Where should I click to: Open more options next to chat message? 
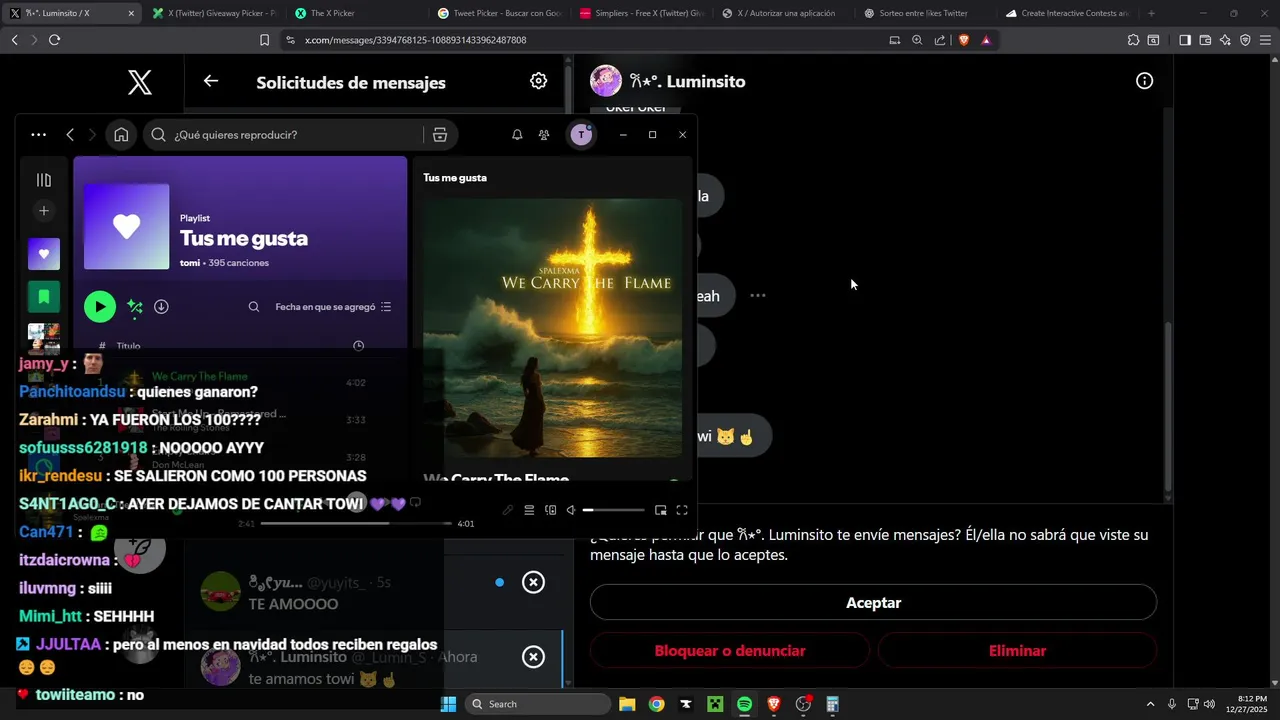point(758,296)
